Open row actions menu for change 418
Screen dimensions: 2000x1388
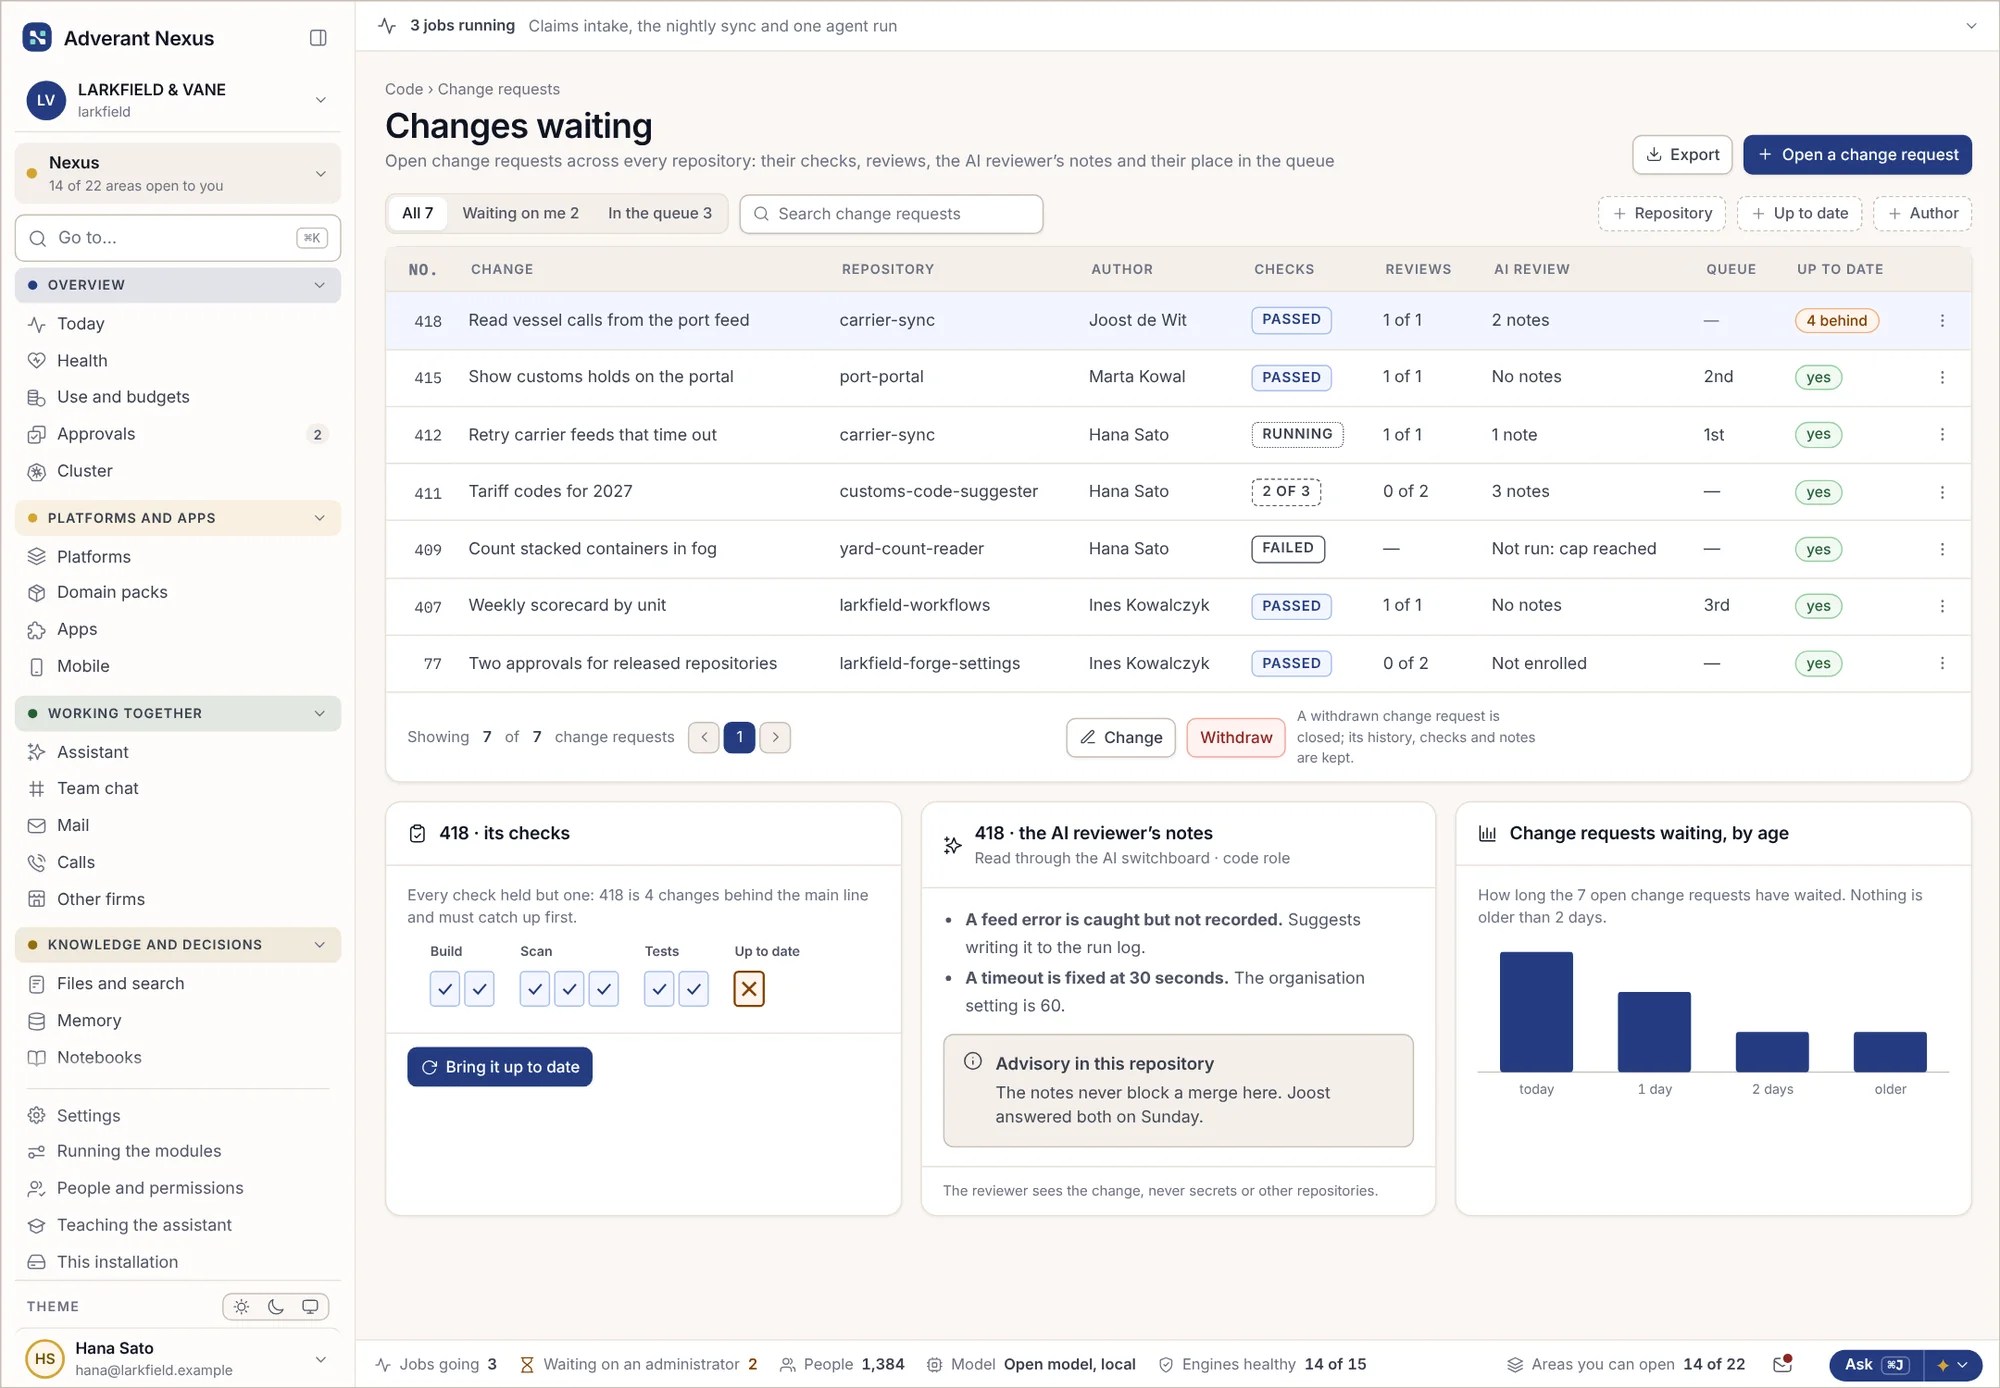[1942, 321]
